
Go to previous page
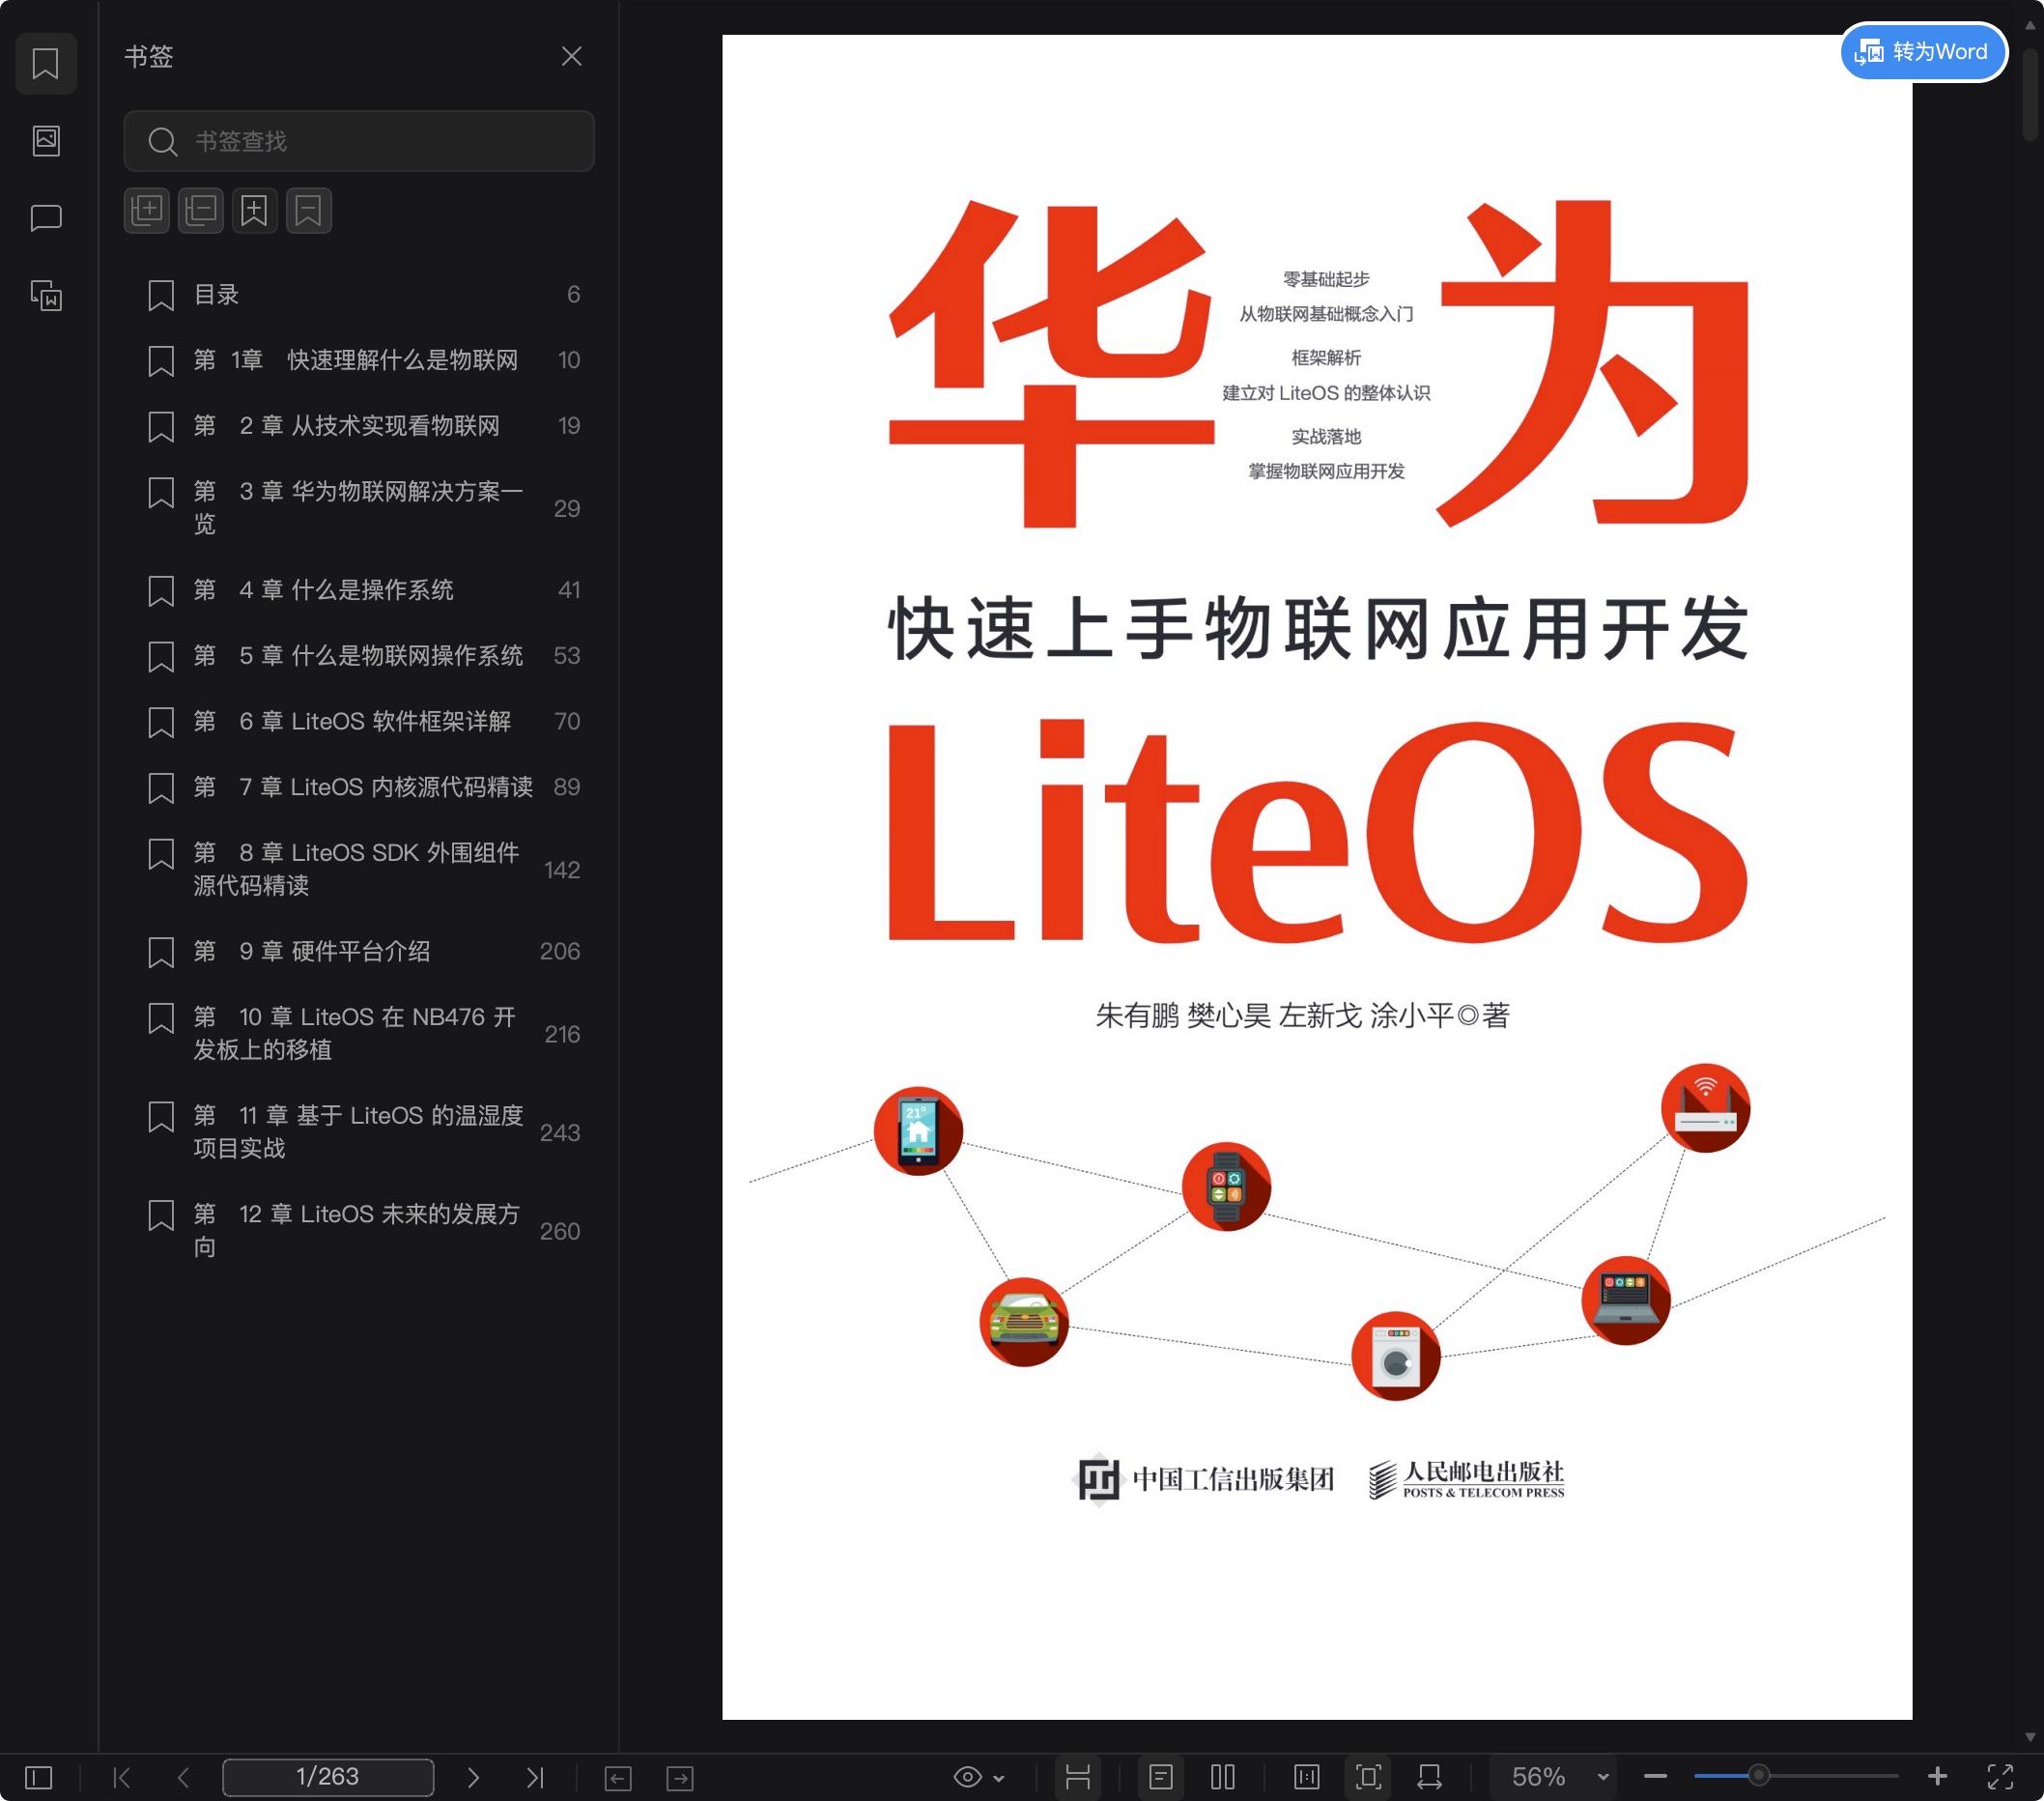(183, 1777)
